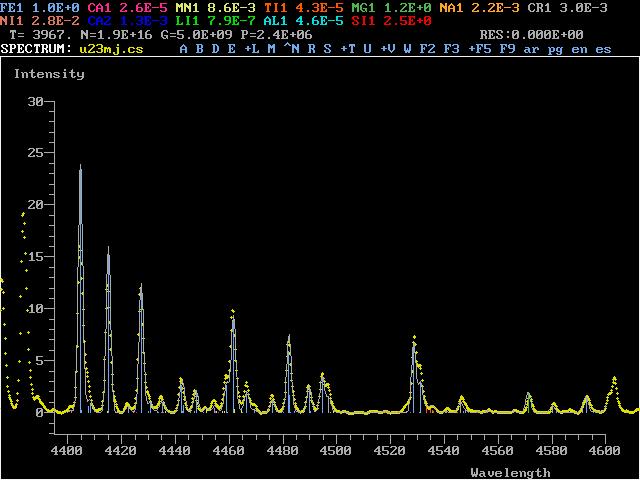Choose the M command
This screenshot has width=640, height=480.
point(272,49)
